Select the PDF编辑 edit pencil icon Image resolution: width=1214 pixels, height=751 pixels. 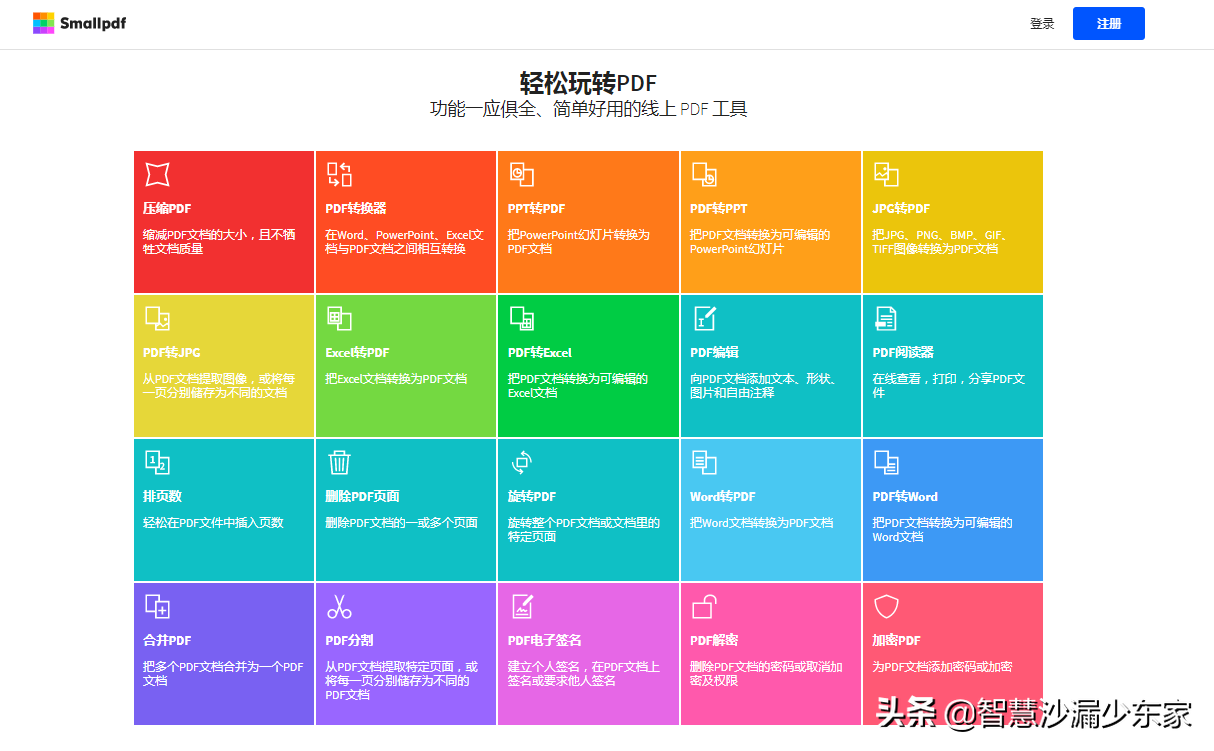pos(705,318)
